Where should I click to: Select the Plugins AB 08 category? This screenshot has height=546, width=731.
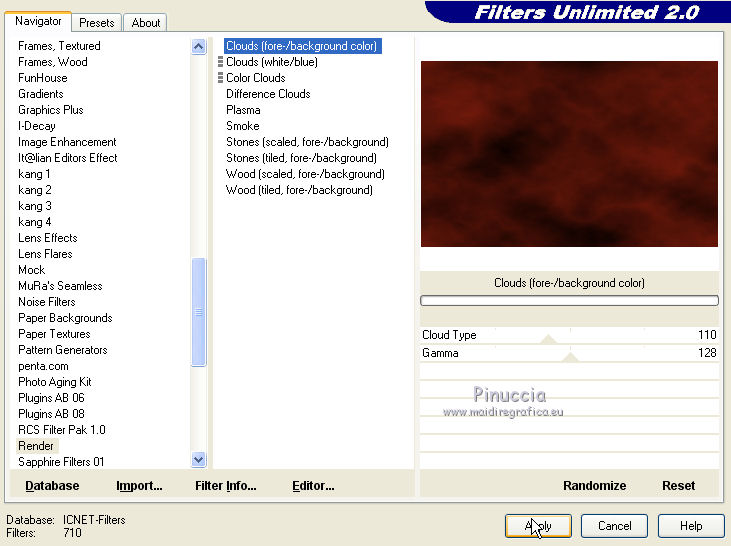51,414
